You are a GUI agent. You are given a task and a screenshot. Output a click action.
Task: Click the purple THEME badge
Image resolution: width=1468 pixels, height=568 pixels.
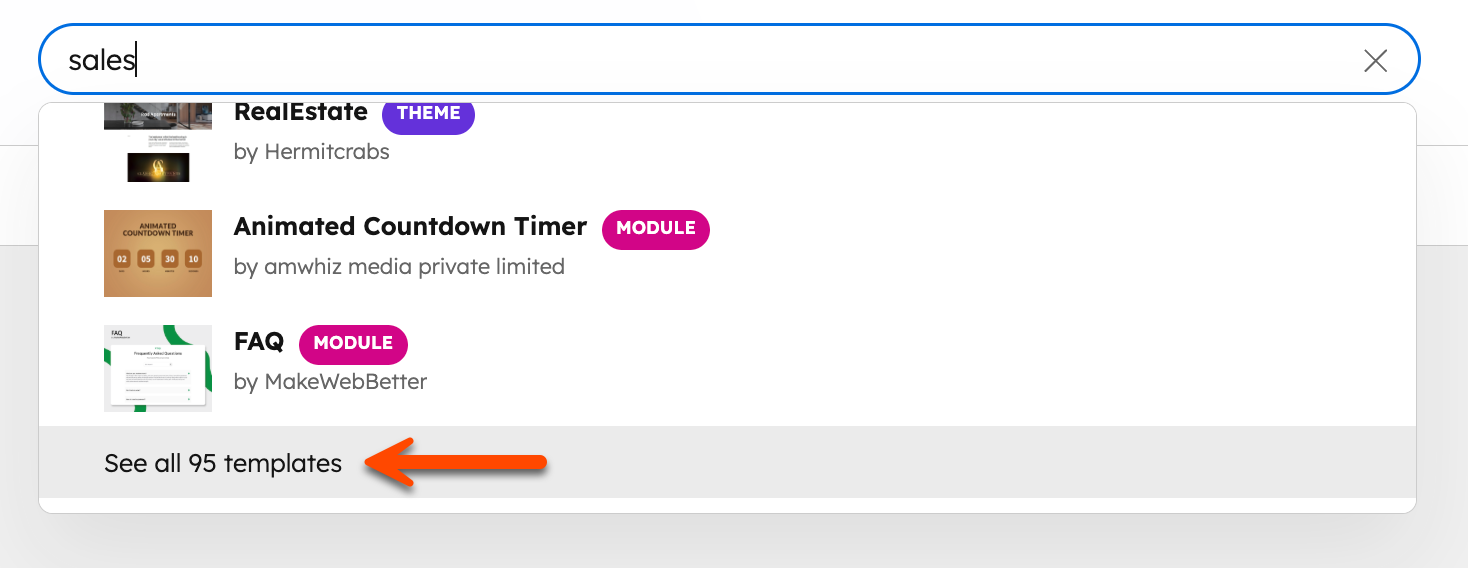[428, 113]
